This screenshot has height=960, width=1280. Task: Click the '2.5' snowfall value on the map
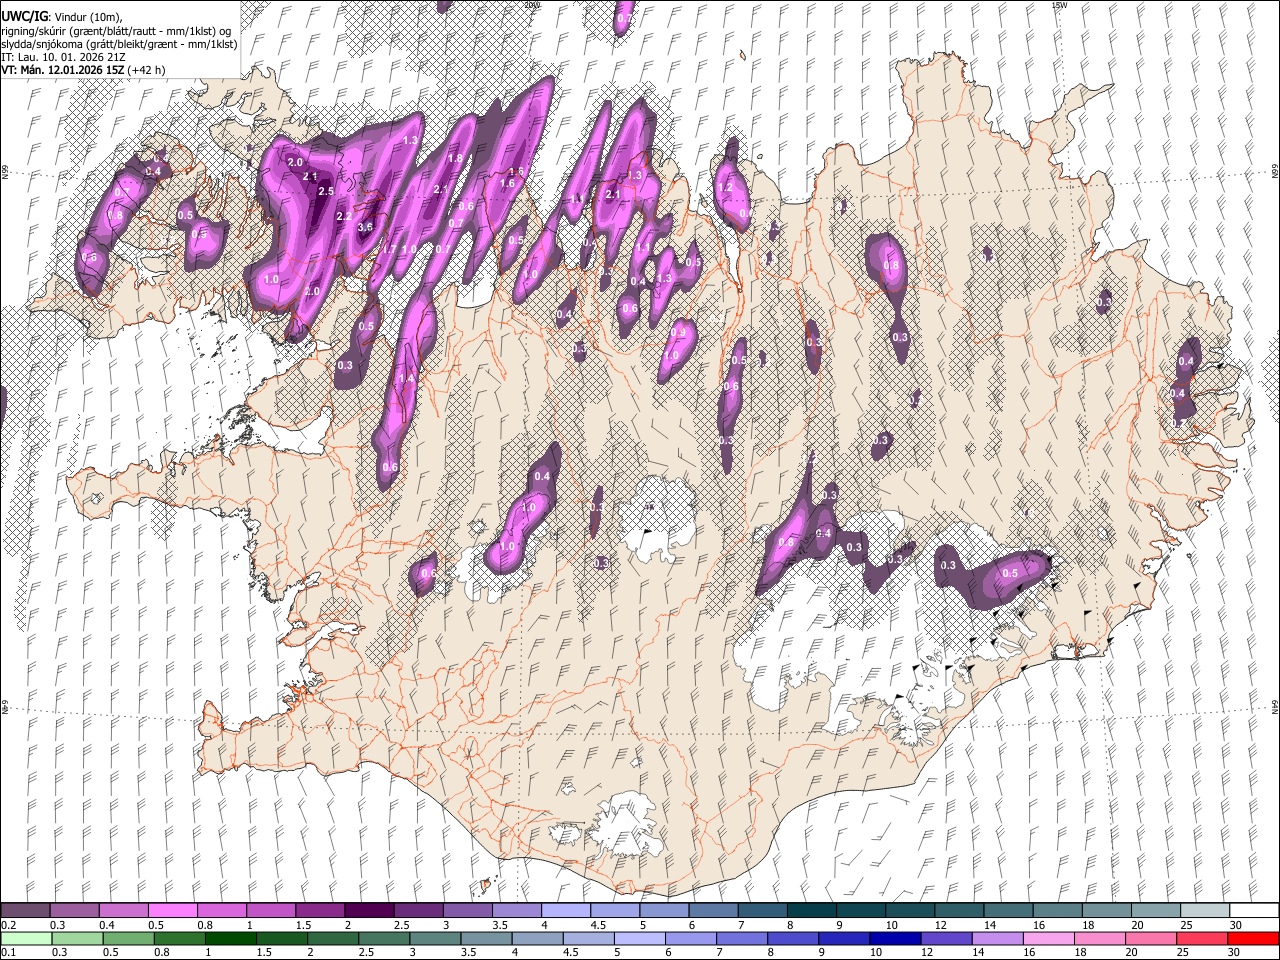pyautogui.click(x=325, y=191)
